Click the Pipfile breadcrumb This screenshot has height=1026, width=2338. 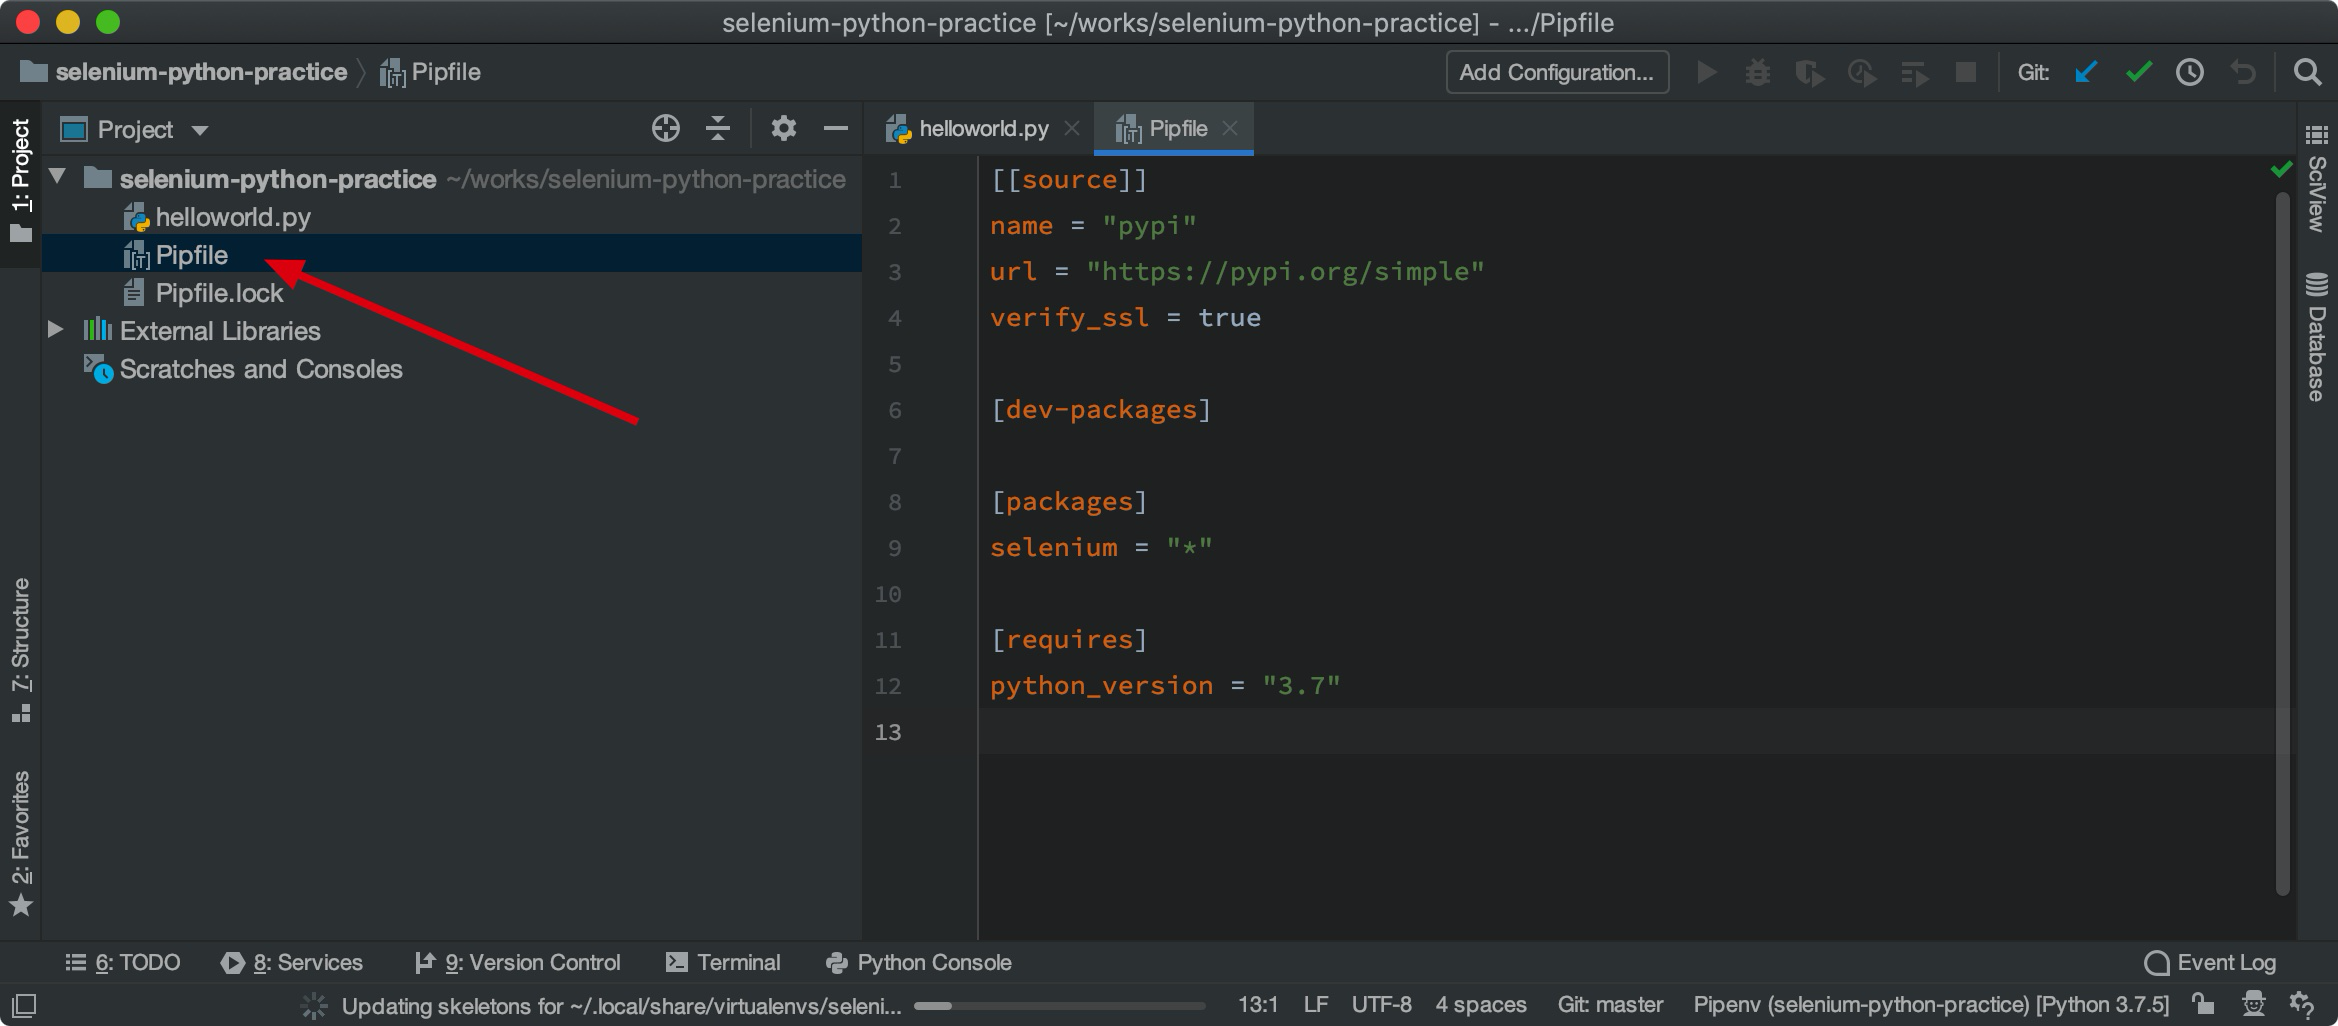431,72
